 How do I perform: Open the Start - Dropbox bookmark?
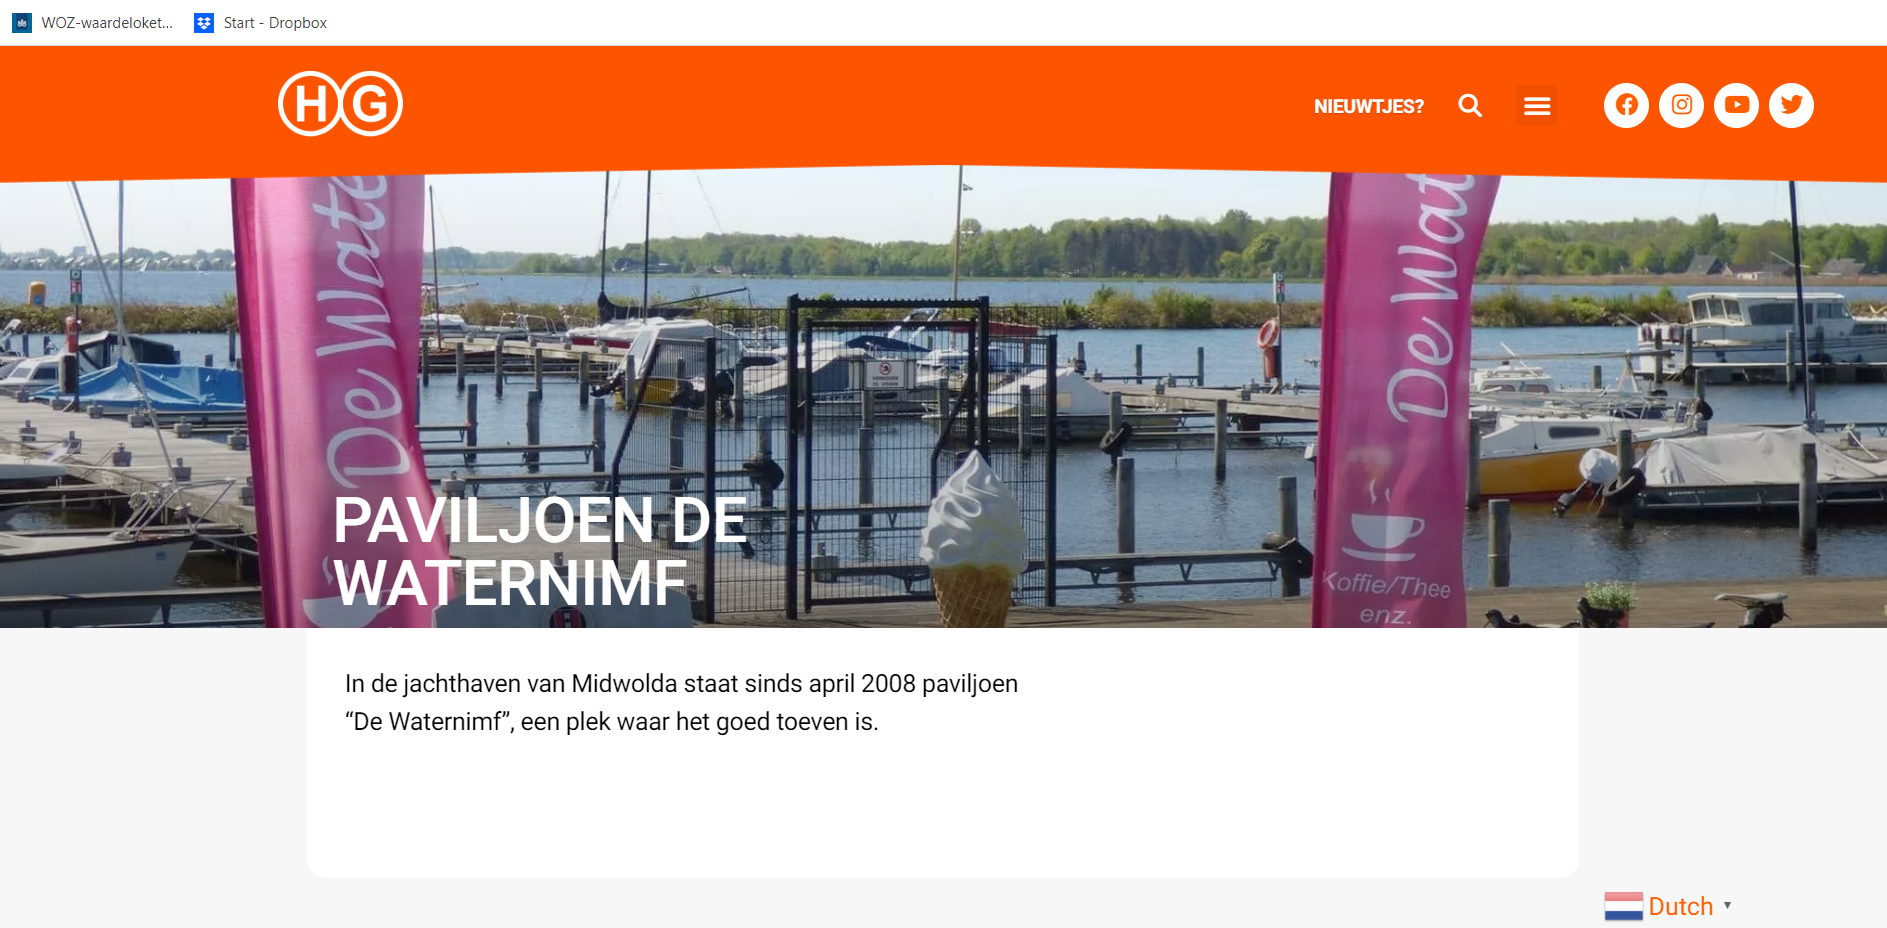tap(260, 23)
